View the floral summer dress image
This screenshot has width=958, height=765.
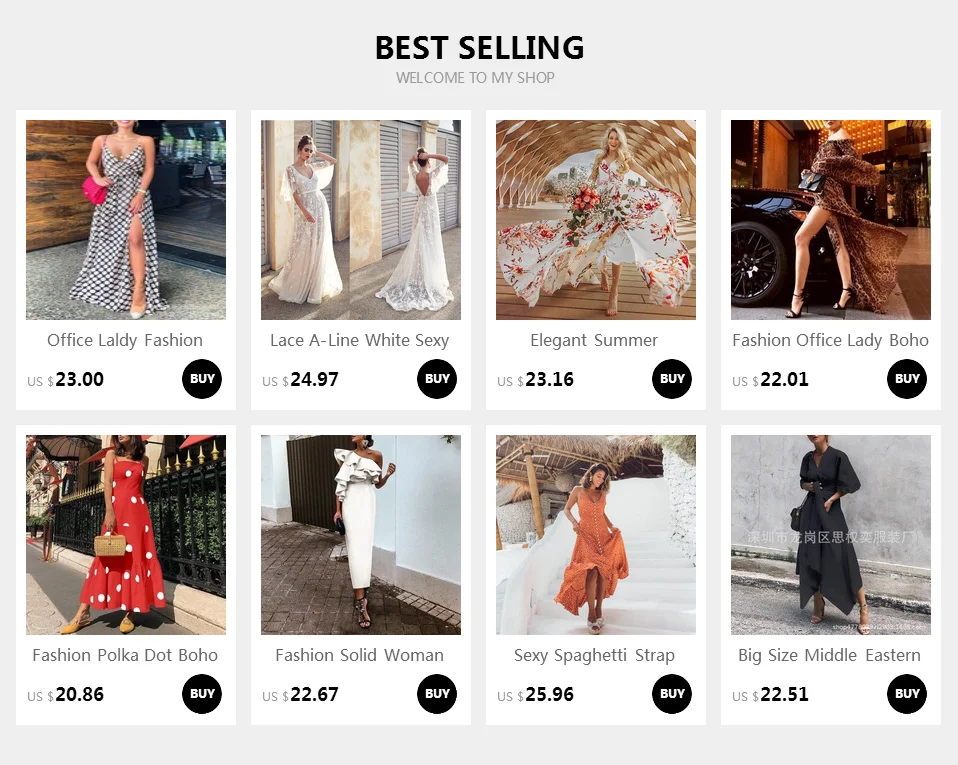[596, 220]
